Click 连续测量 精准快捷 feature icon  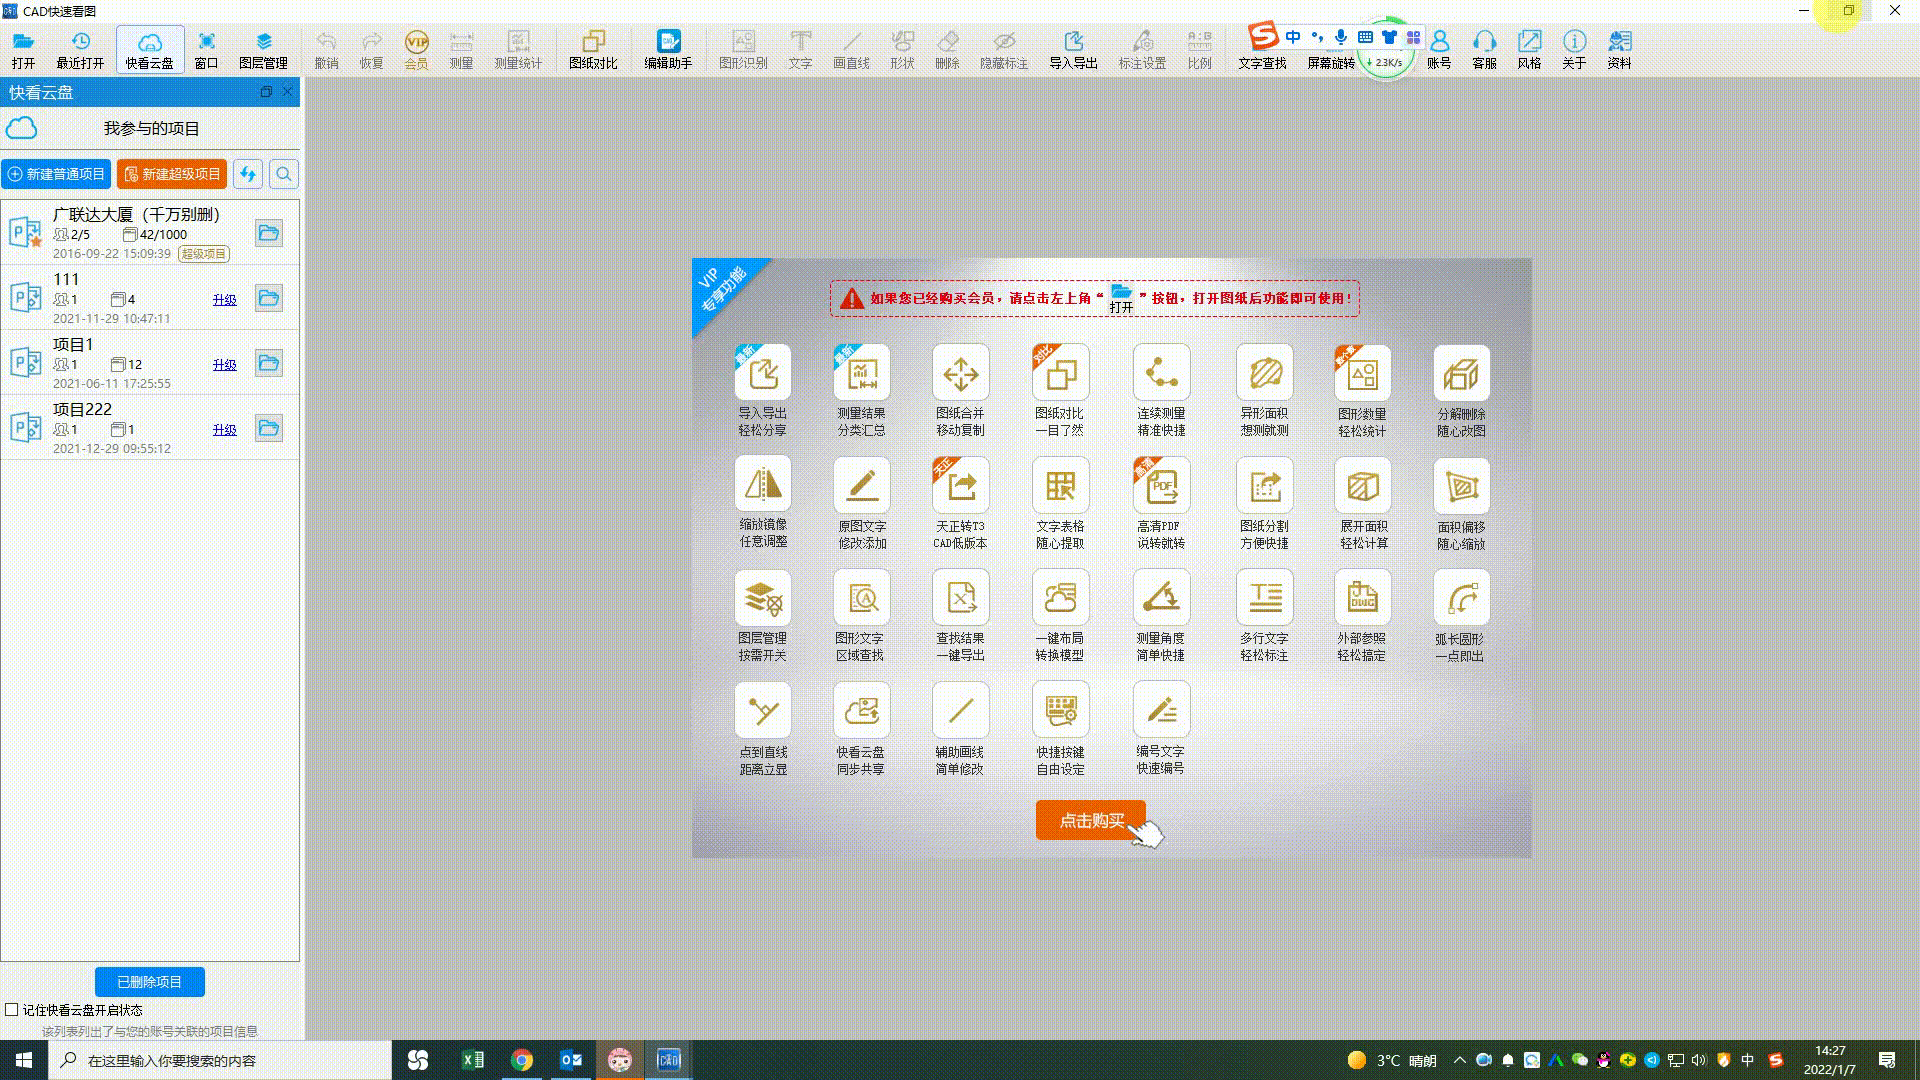click(1161, 373)
